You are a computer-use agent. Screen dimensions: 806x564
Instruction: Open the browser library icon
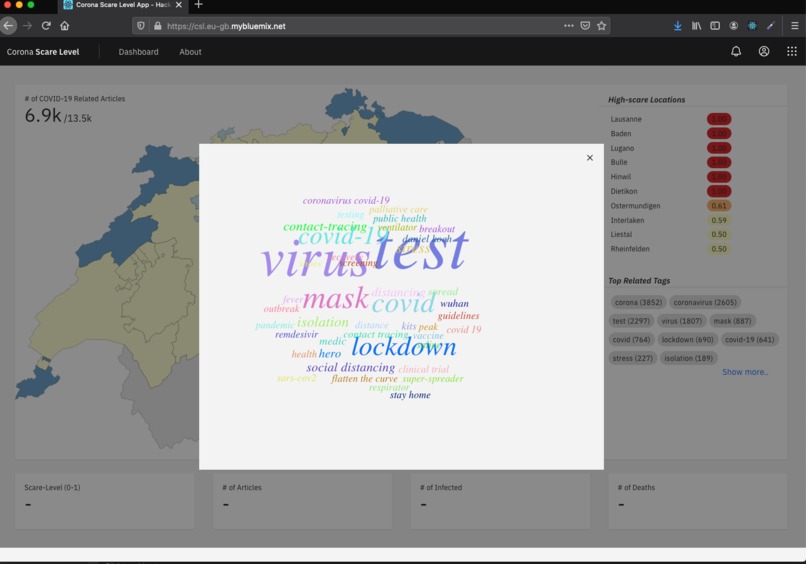click(x=696, y=26)
